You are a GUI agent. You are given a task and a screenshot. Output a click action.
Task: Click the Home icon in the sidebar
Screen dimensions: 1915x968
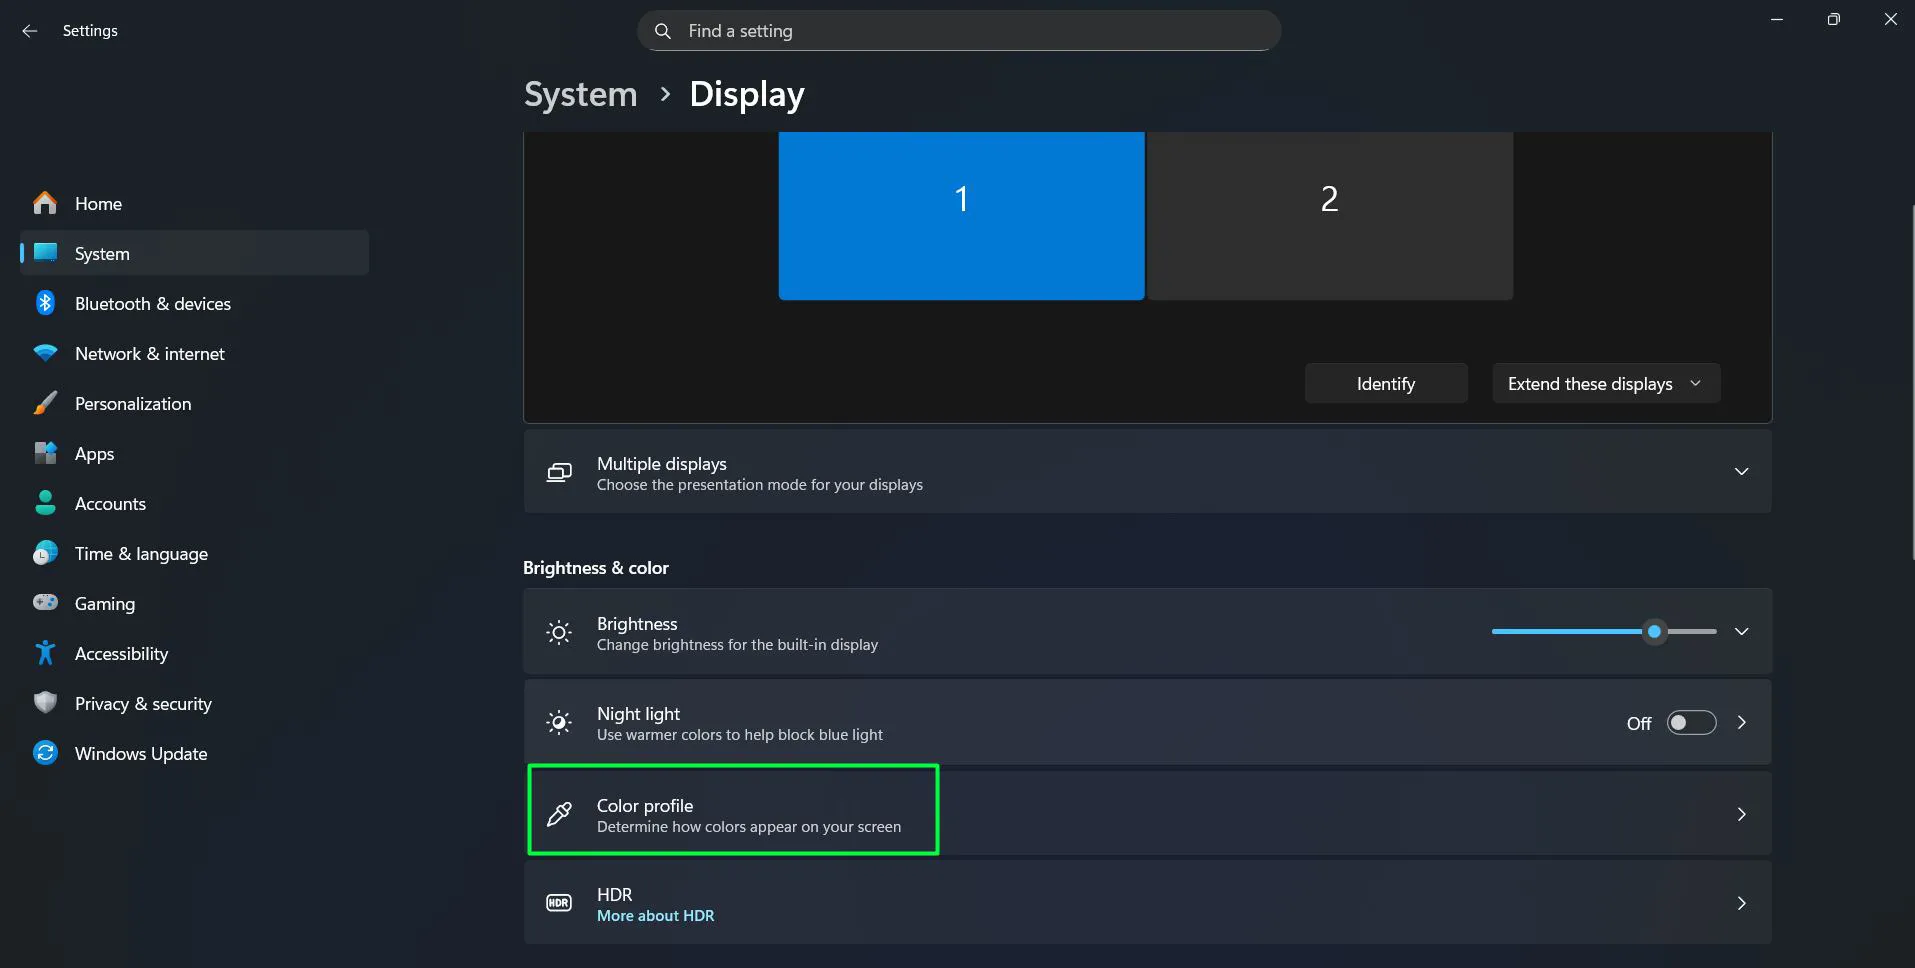coord(44,203)
